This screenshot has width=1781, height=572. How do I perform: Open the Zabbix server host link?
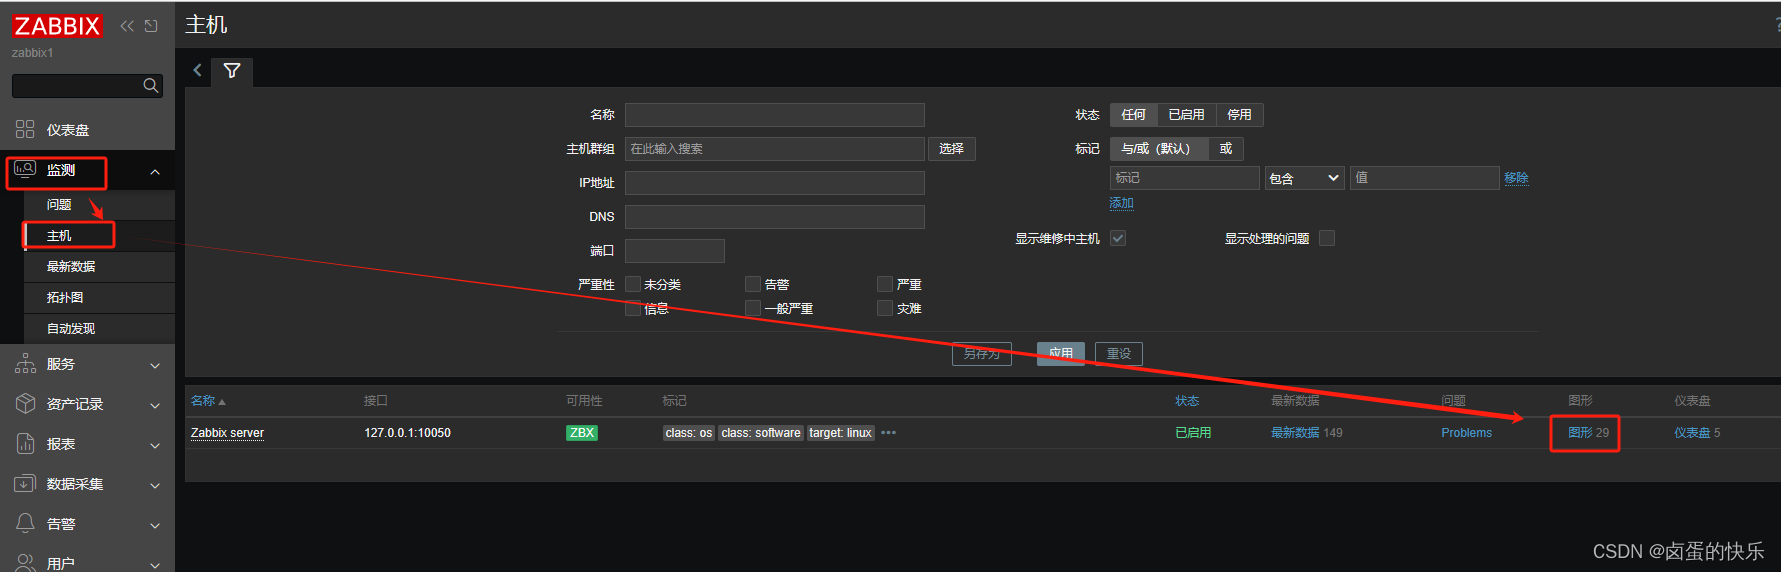click(x=227, y=433)
